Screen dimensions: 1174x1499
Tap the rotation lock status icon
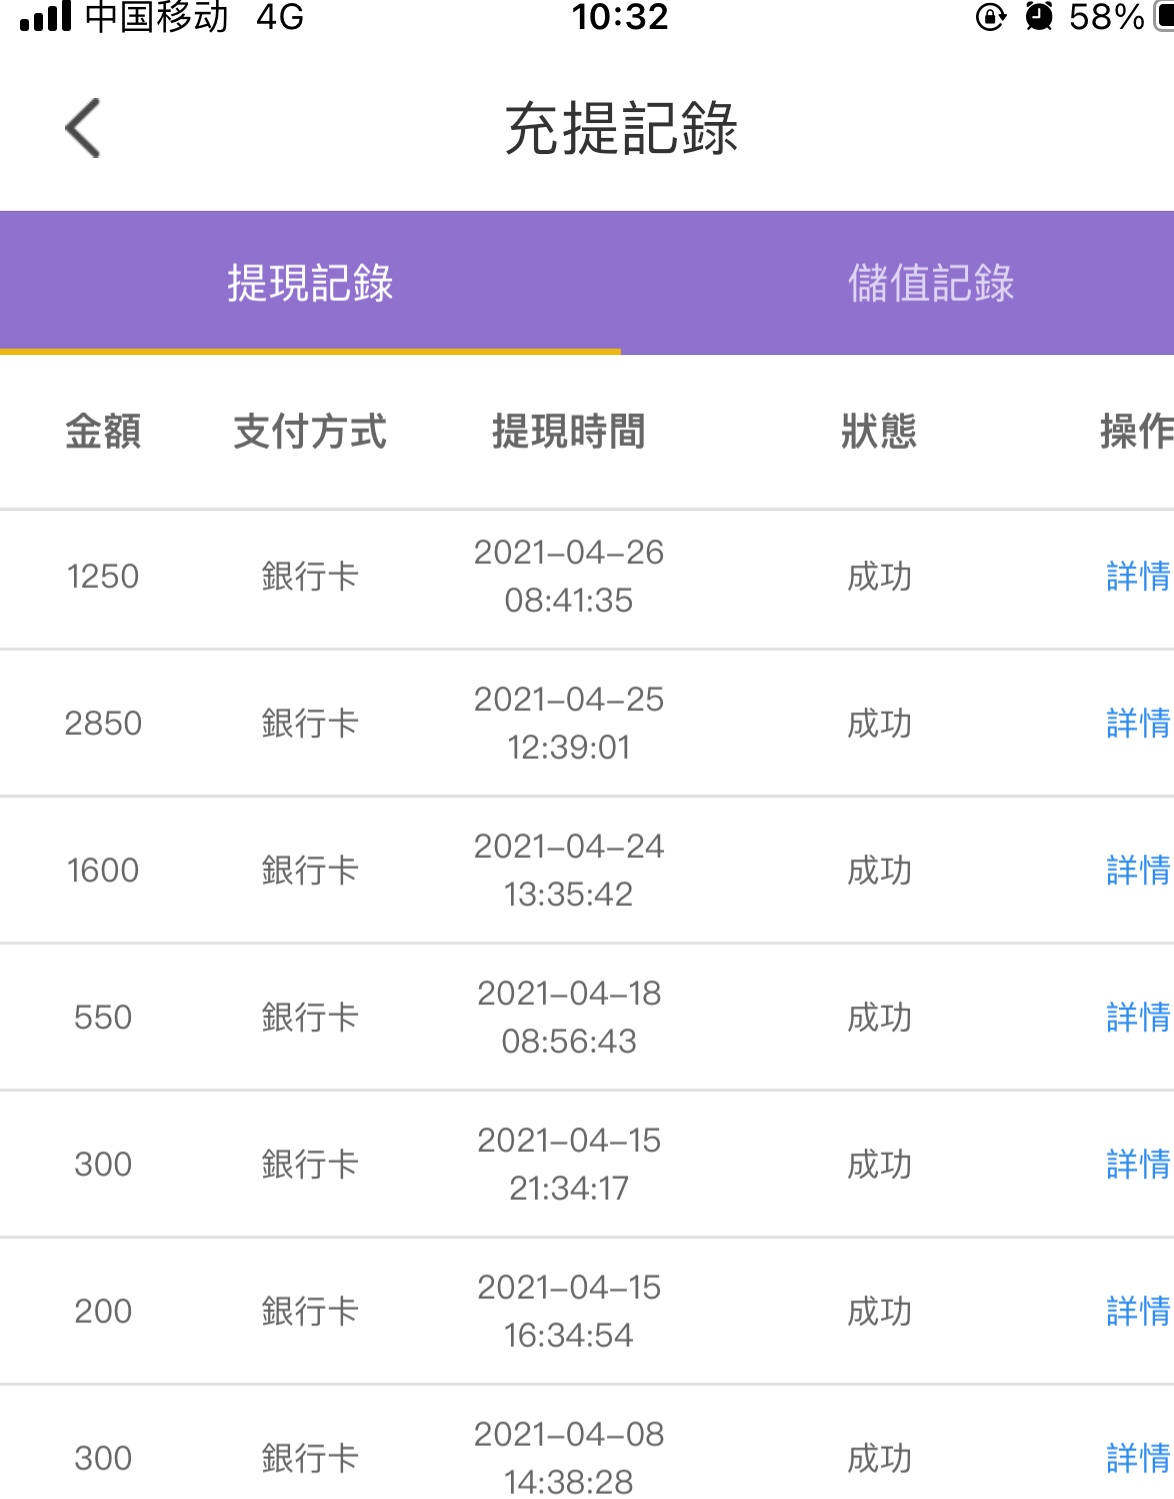click(x=990, y=16)
